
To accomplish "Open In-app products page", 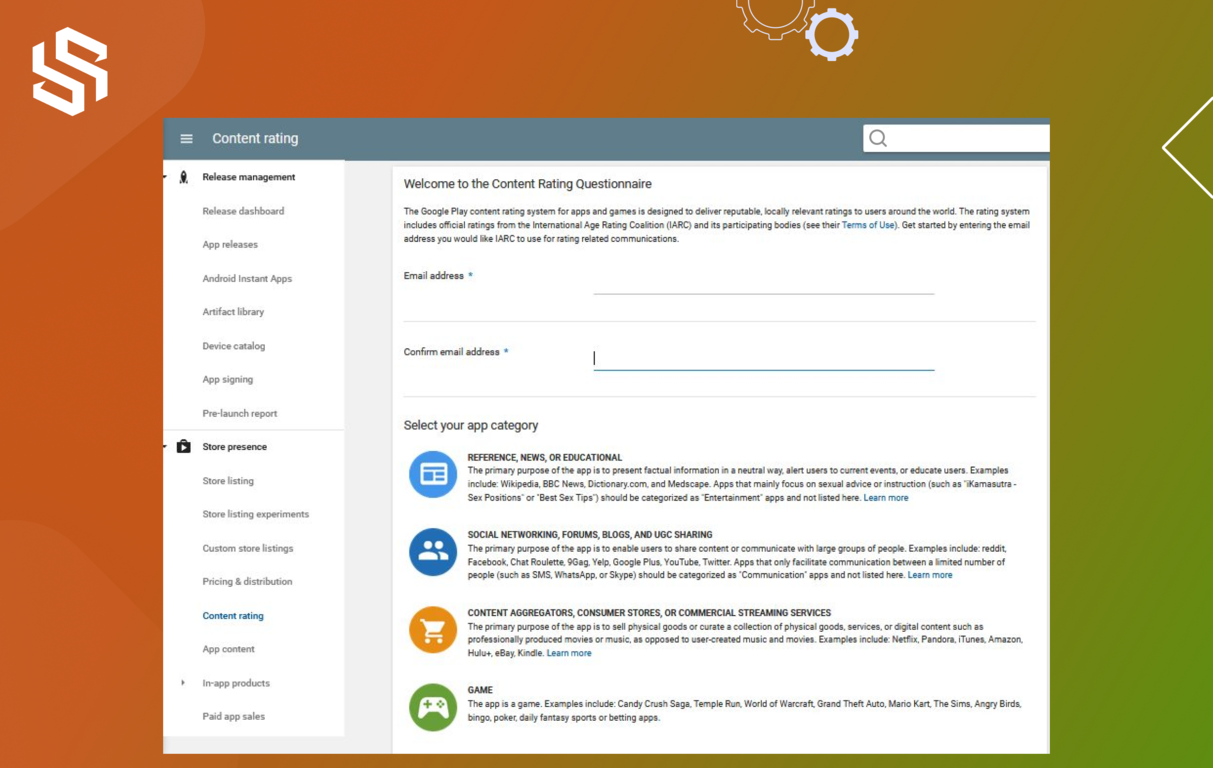I will (x=236, y=683).
